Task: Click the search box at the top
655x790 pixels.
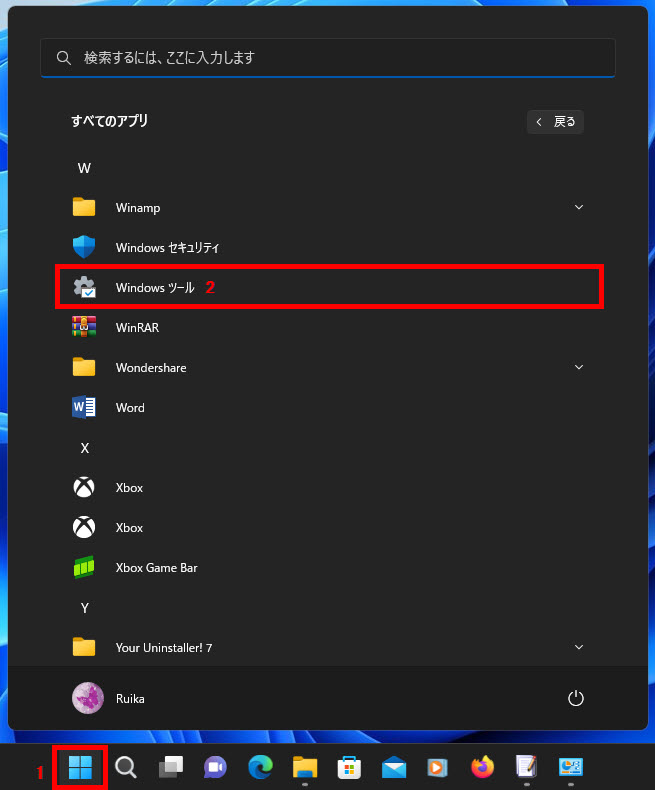Action: 328,58
